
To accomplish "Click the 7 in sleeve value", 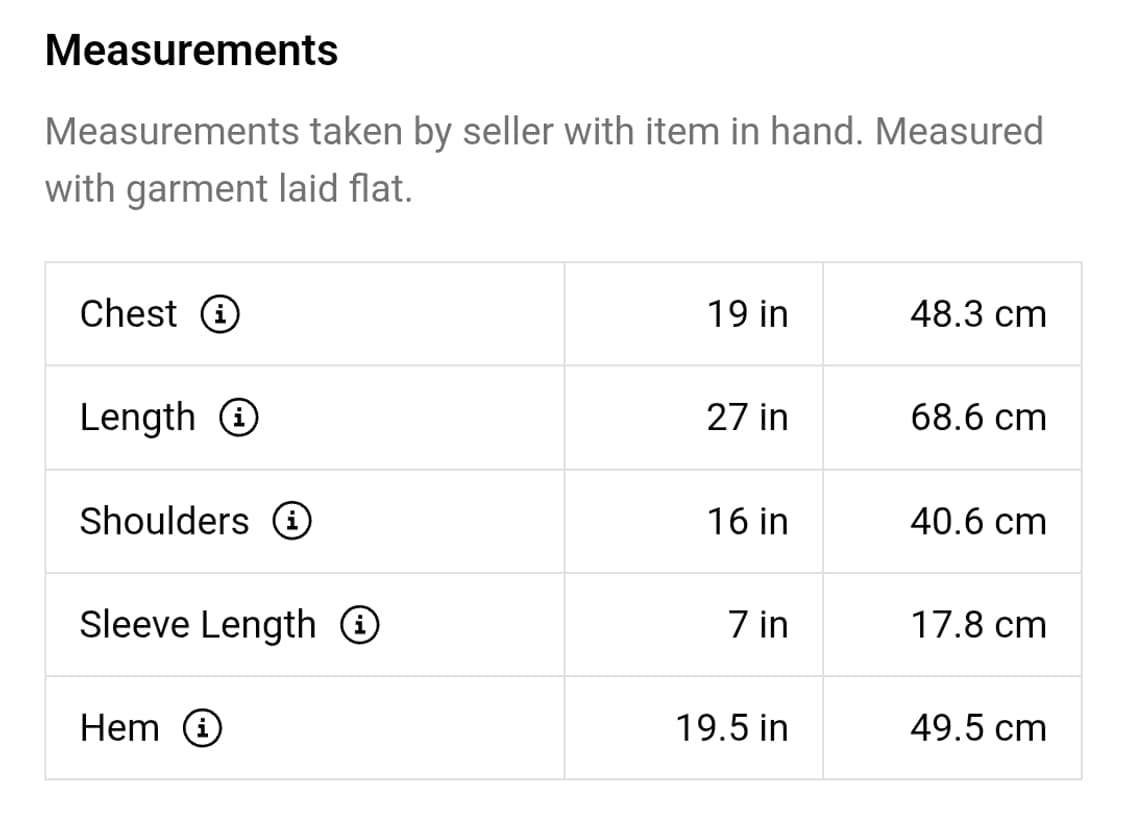I will pos(758,624).
